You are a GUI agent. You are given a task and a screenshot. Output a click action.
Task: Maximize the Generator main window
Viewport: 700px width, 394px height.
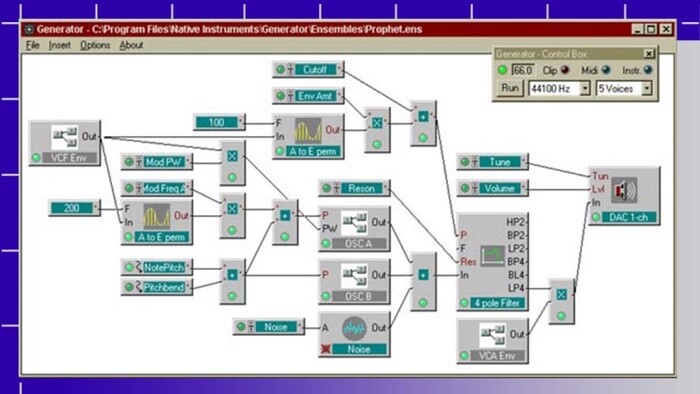[x=651, y=29]
